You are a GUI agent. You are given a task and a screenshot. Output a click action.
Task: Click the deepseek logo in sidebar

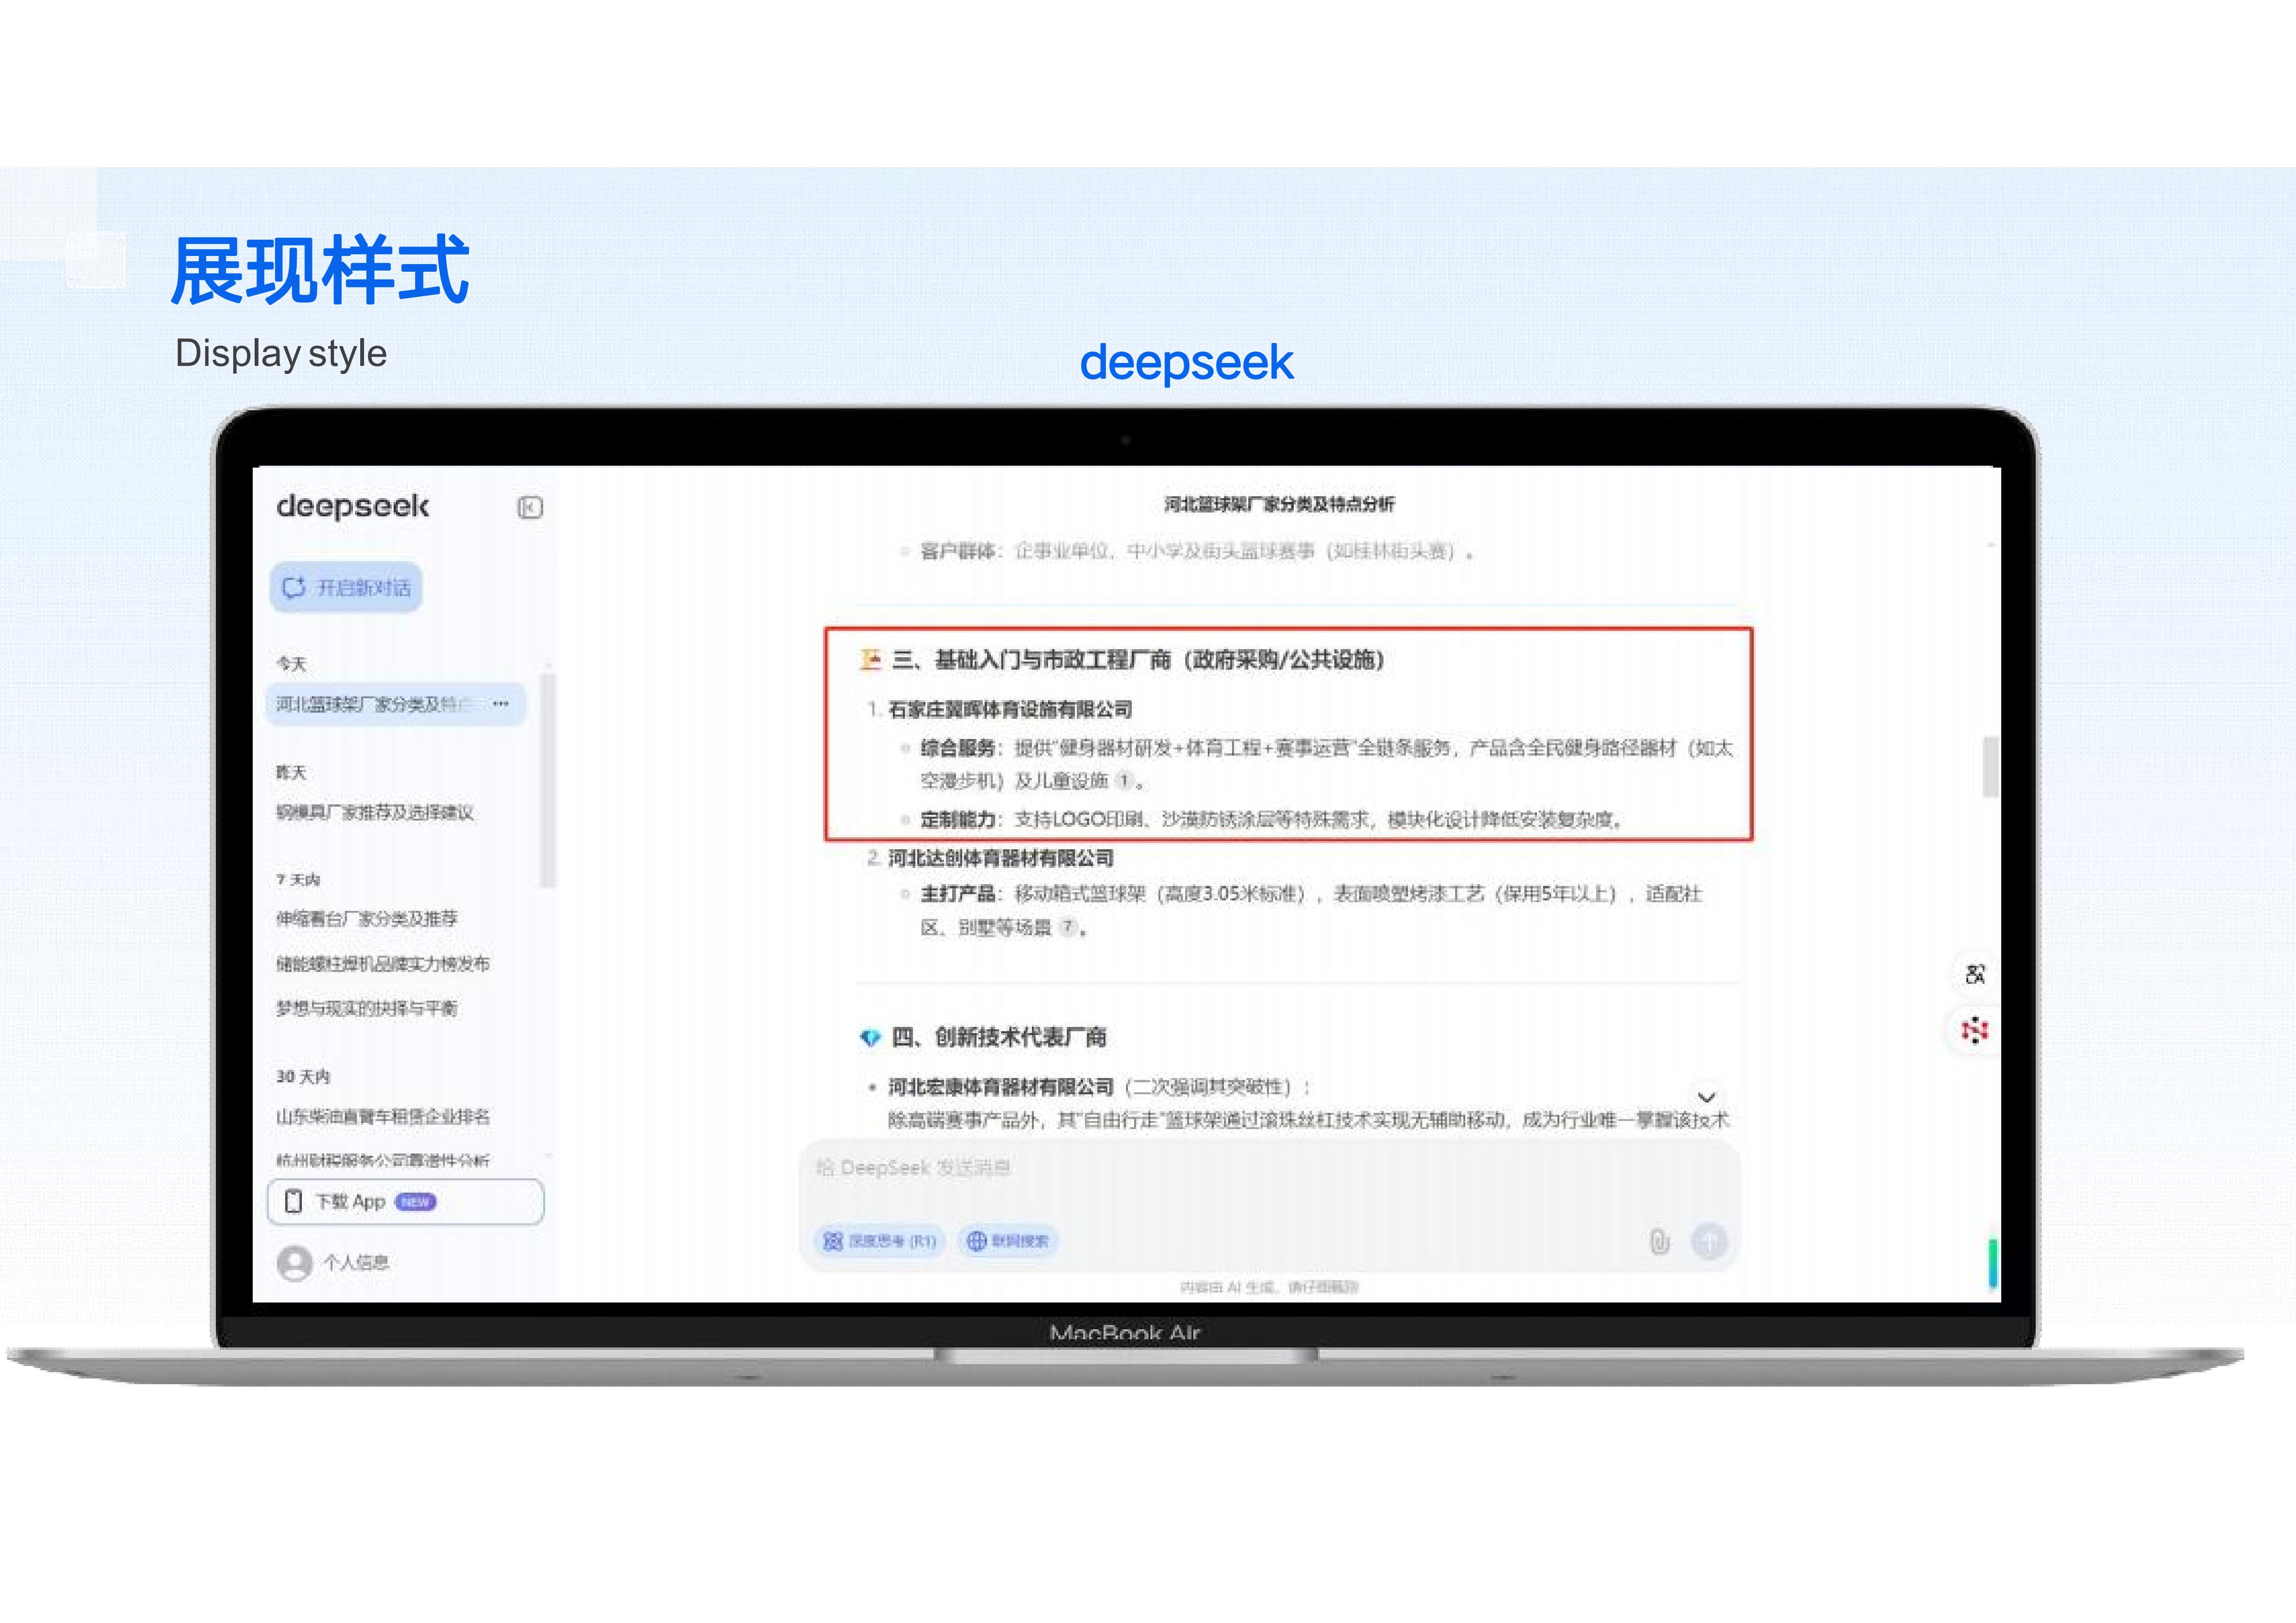click(353, 506)
